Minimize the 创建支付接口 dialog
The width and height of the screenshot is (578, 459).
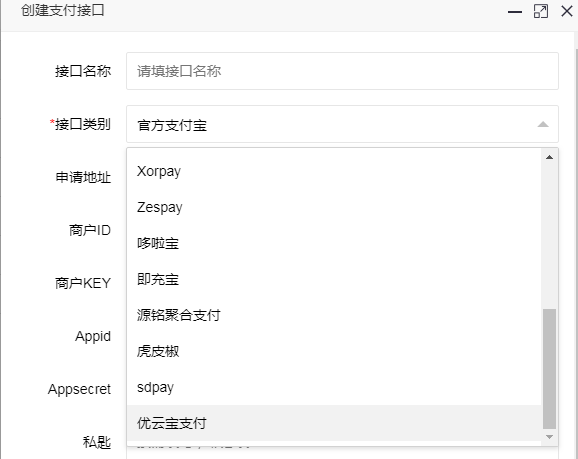point(515,11)
